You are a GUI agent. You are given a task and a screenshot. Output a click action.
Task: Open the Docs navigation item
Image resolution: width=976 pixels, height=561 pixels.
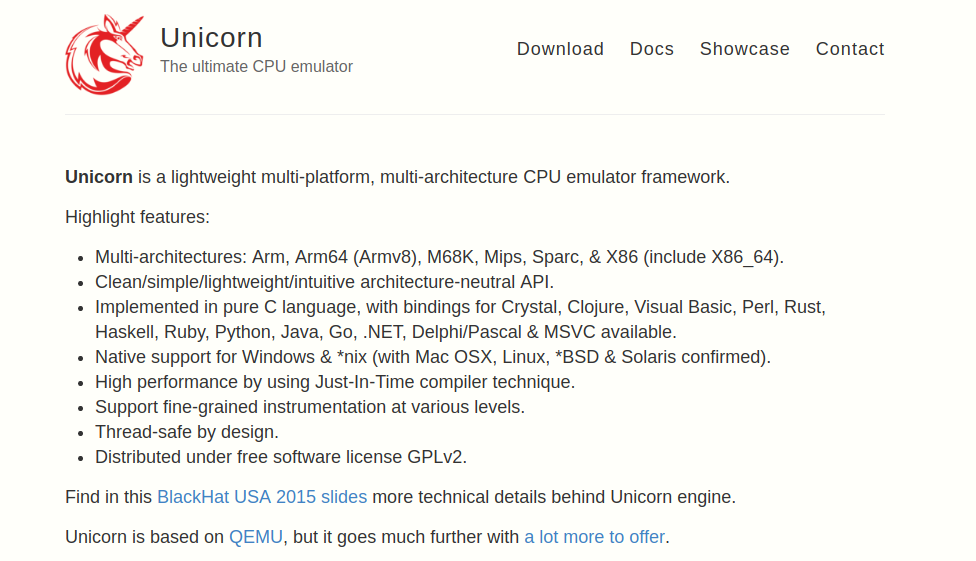(652, 49)
